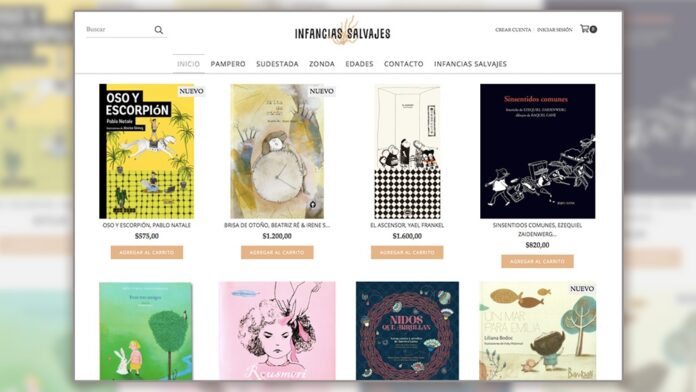This screenshot has height=392, width=696.
Task: Open the Zonda menu item
Action: (x=322, y=64)
